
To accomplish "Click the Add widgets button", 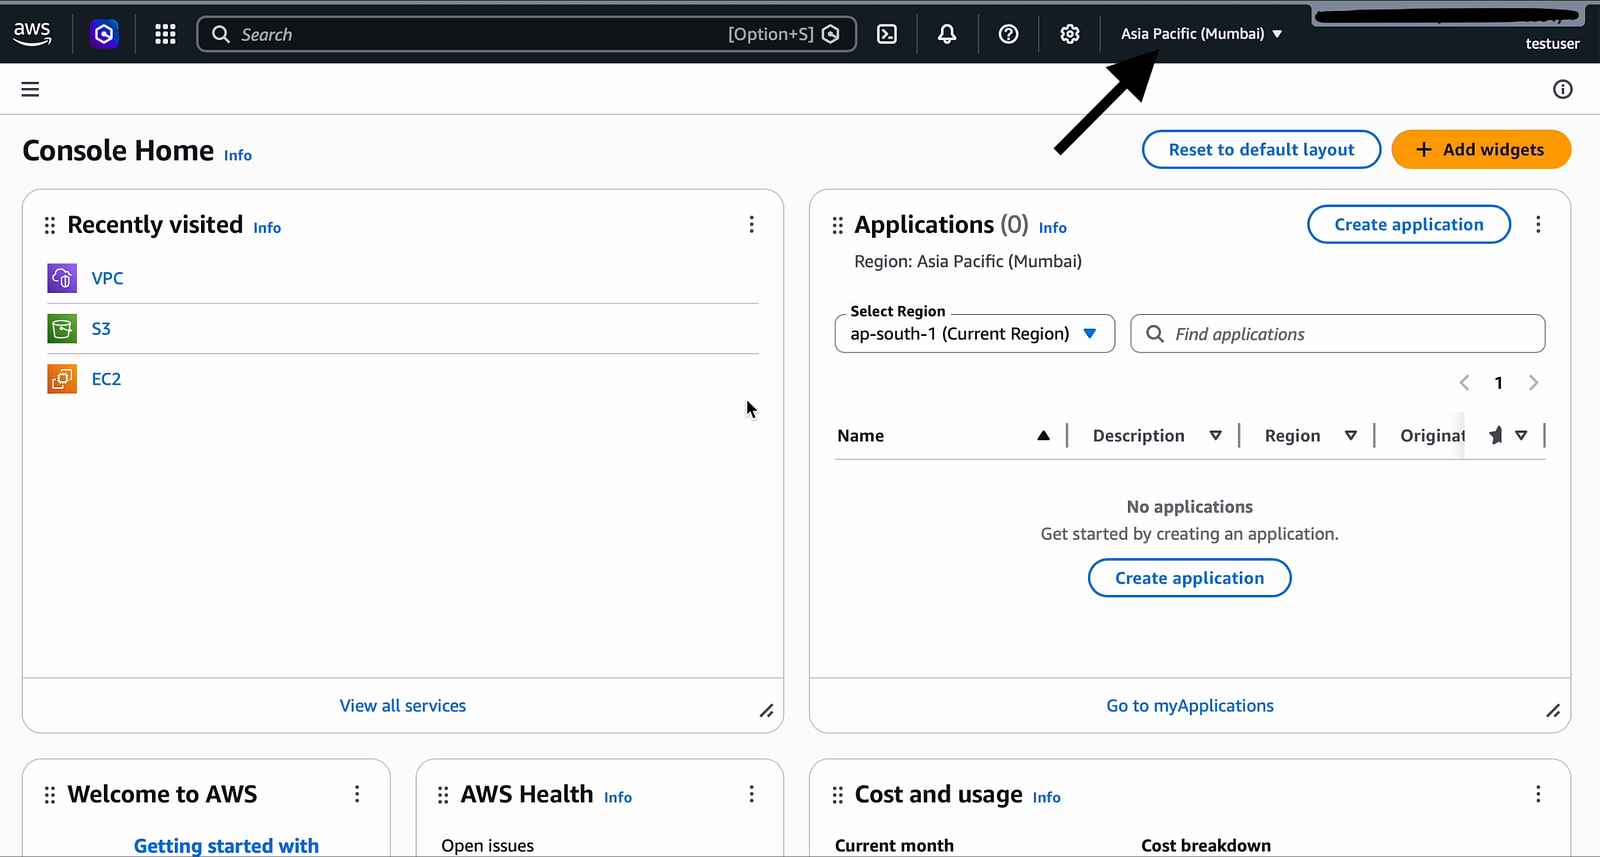I will pos(1481,150).
